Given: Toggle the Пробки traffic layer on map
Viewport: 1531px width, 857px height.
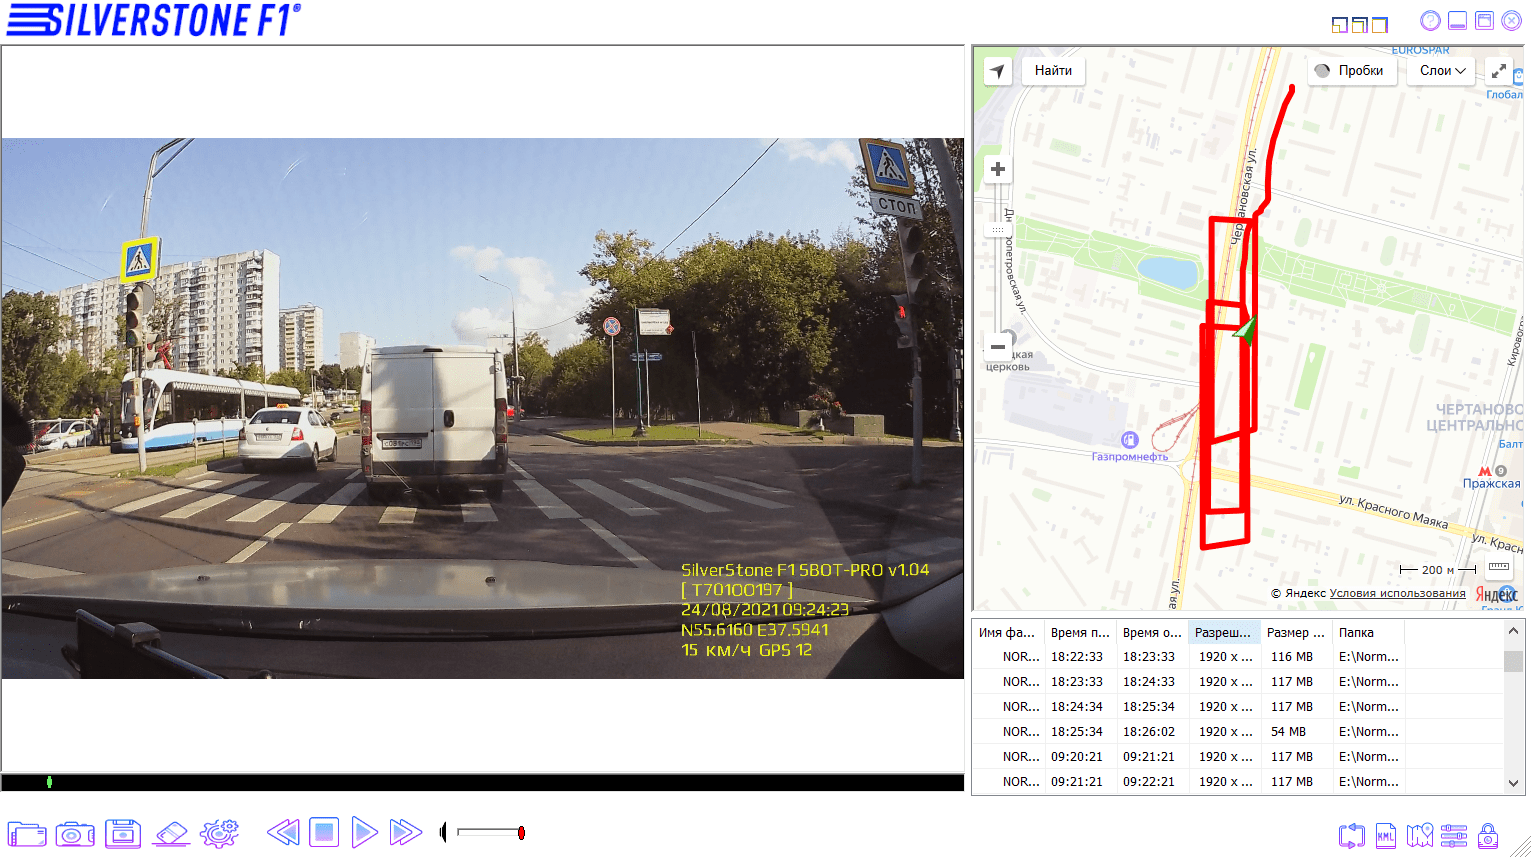Looking at the screenshot, I should pos(1350,71).
